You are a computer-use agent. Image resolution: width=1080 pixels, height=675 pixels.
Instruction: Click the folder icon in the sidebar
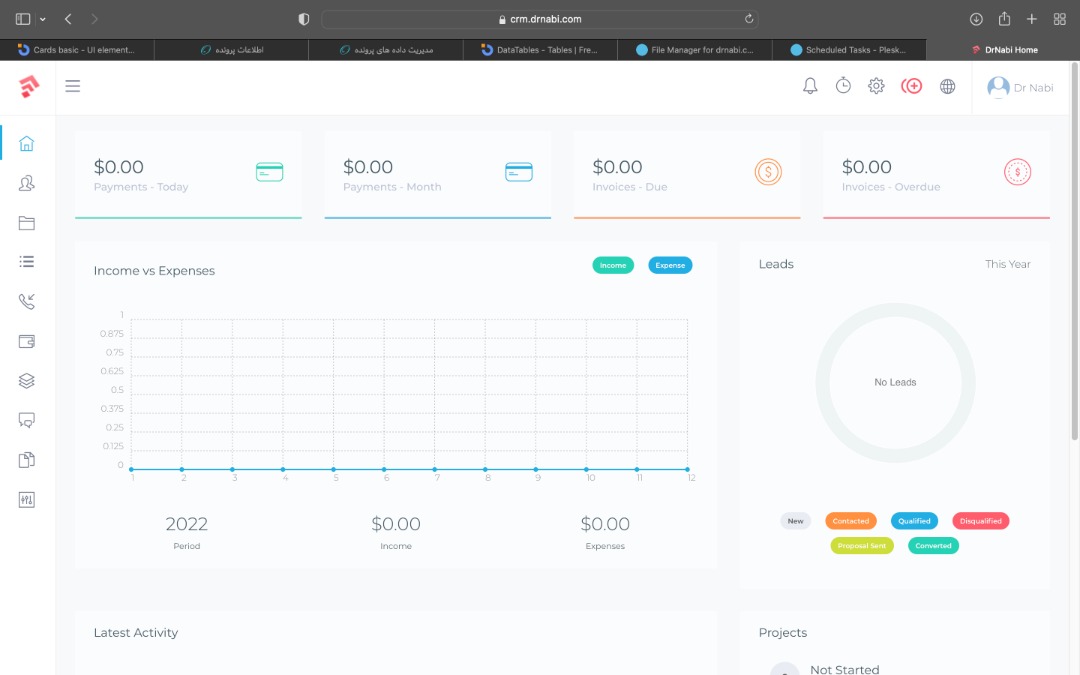click(26, 222)
